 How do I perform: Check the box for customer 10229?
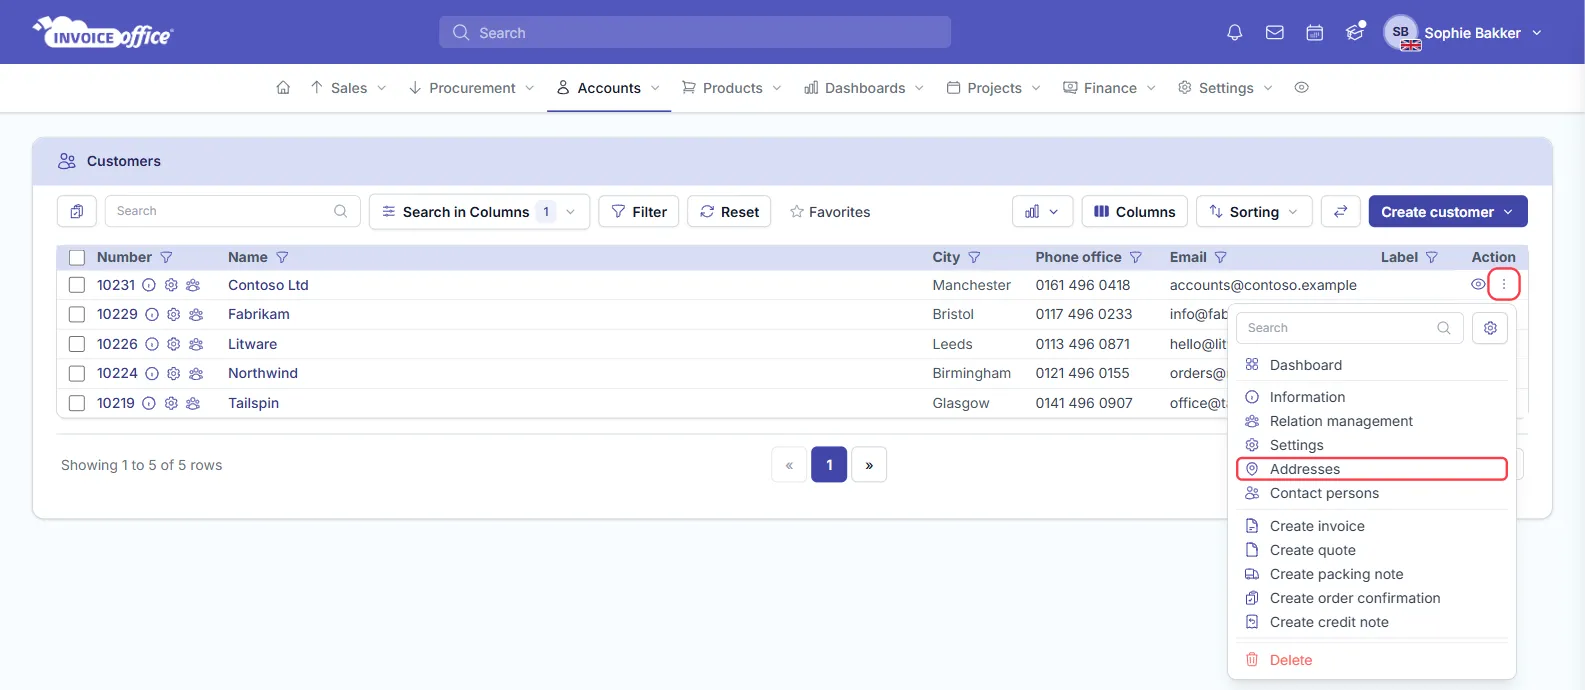pyautogui.click(x=77, y=314)
